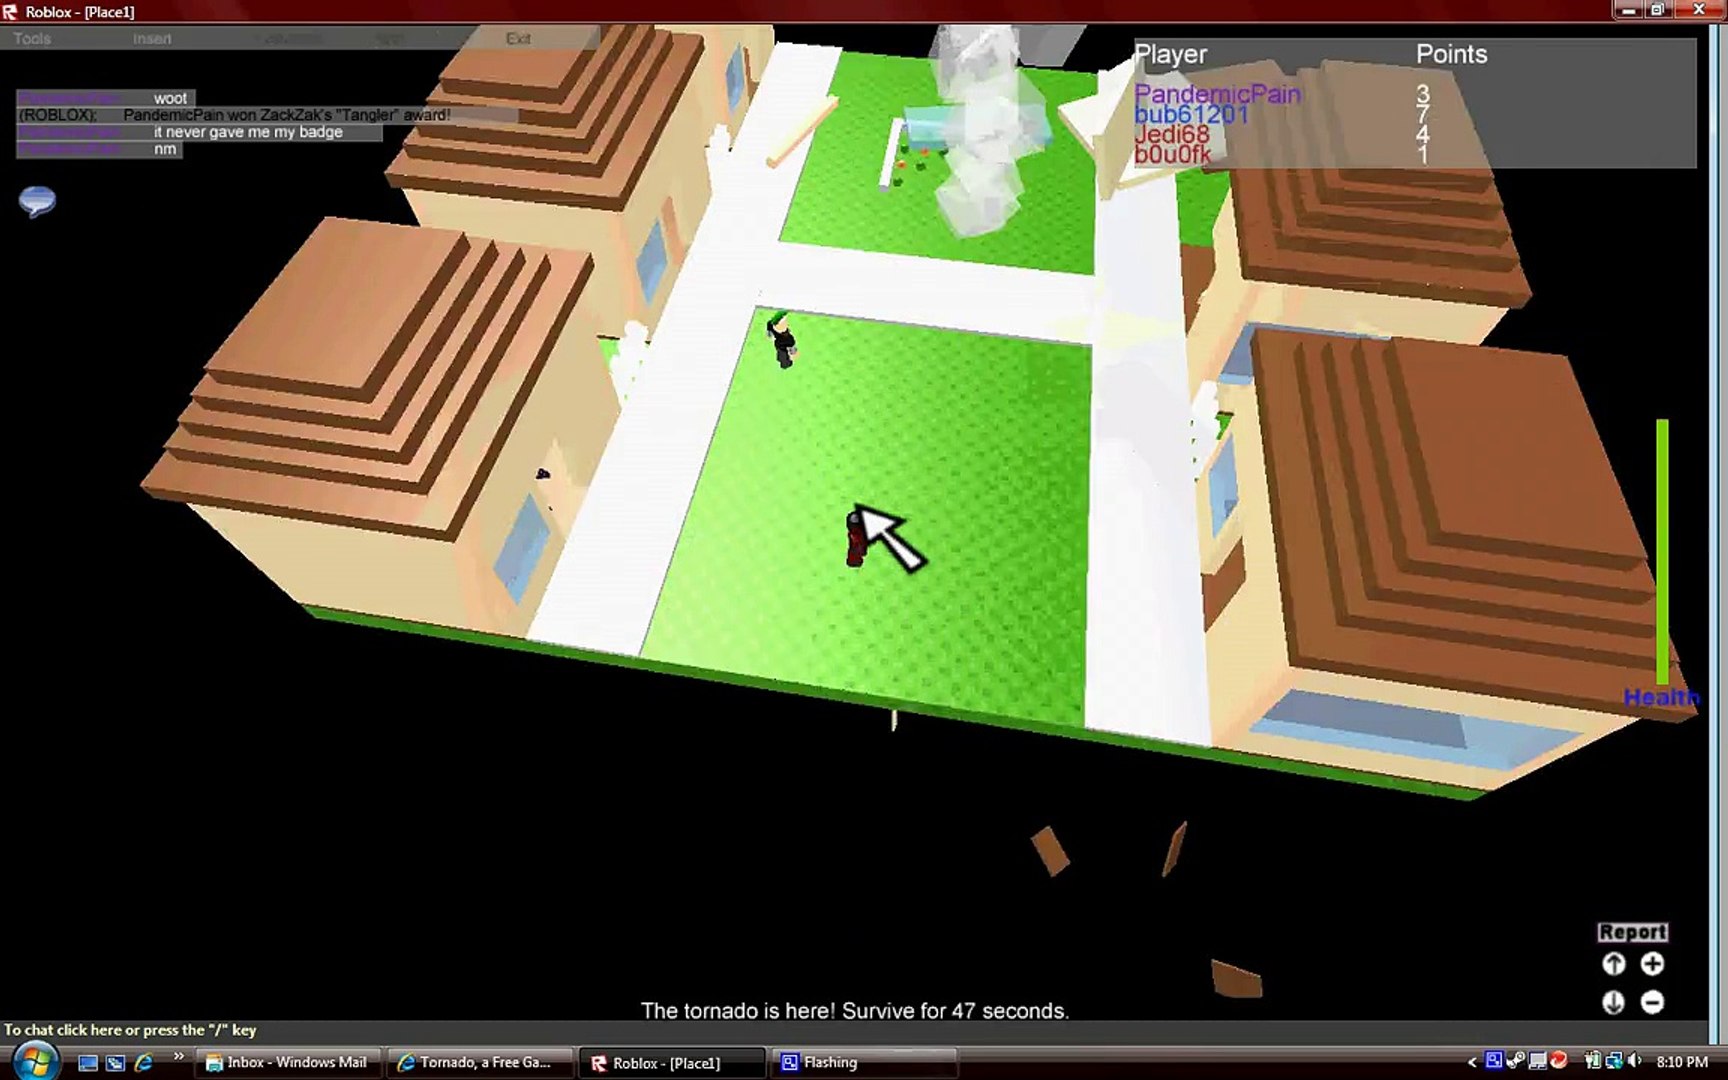Select player Jedi68 in the leaderboard

point(1171,134)
